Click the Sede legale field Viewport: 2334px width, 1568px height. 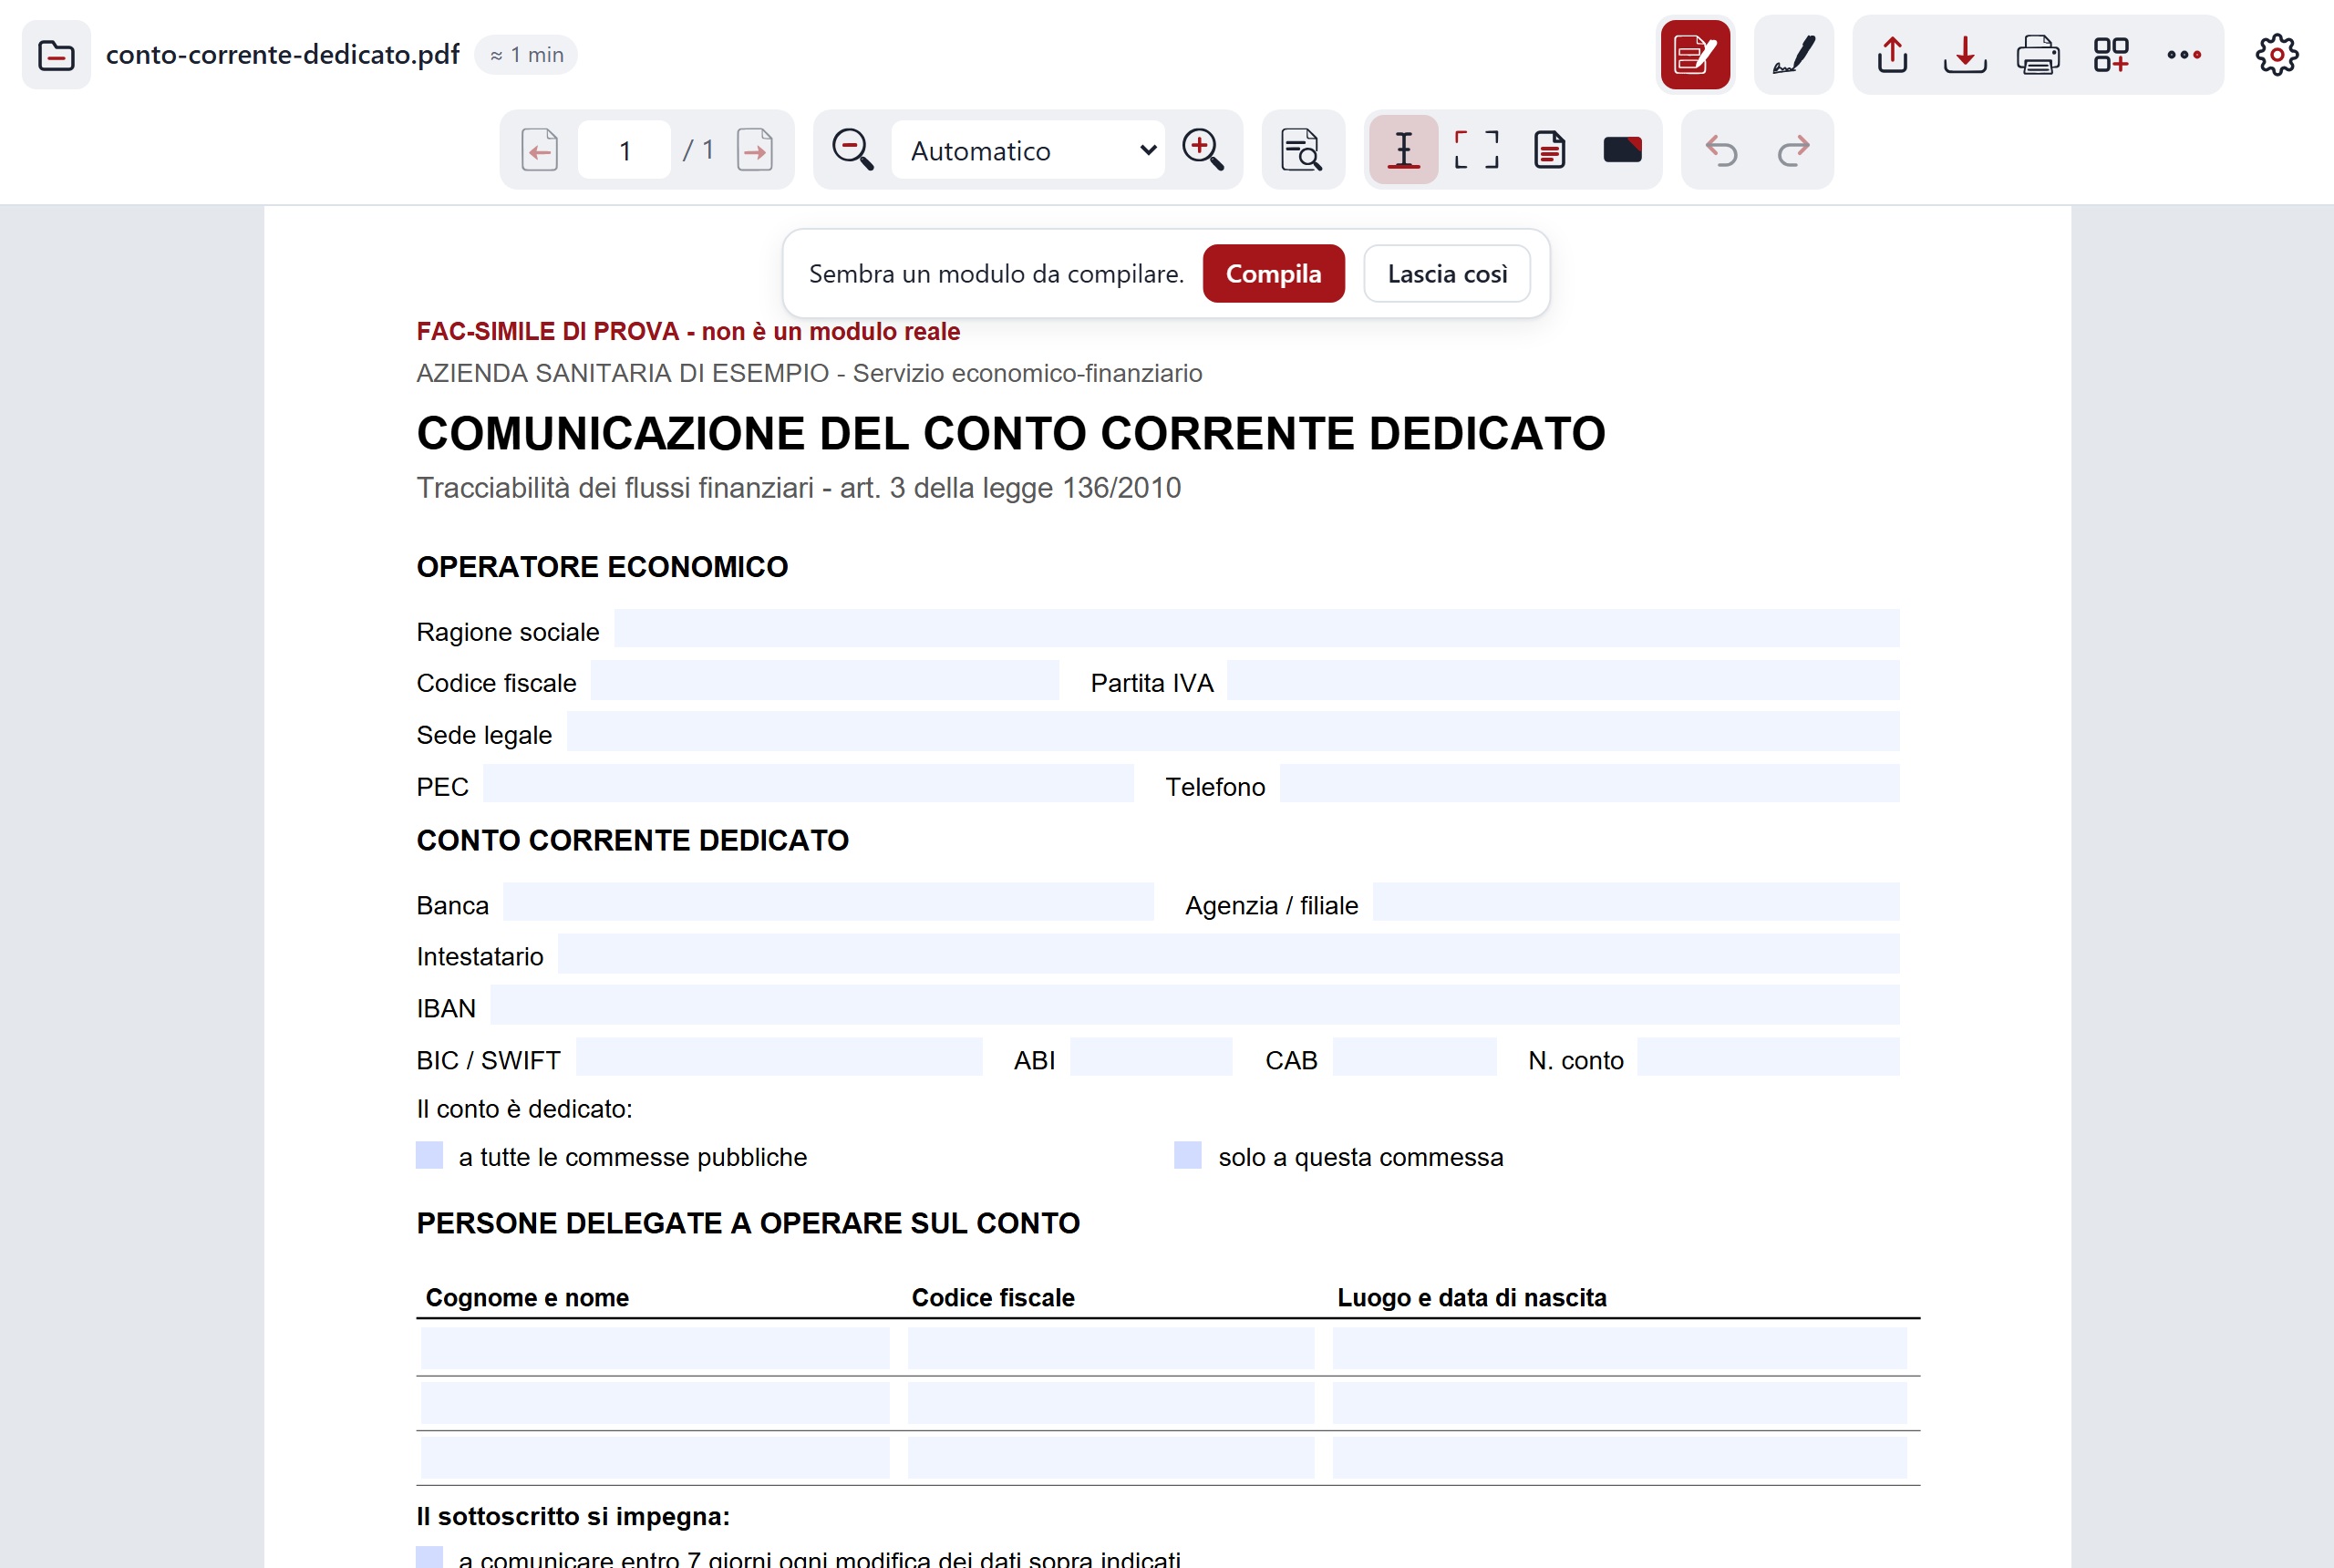point(1233,732)
